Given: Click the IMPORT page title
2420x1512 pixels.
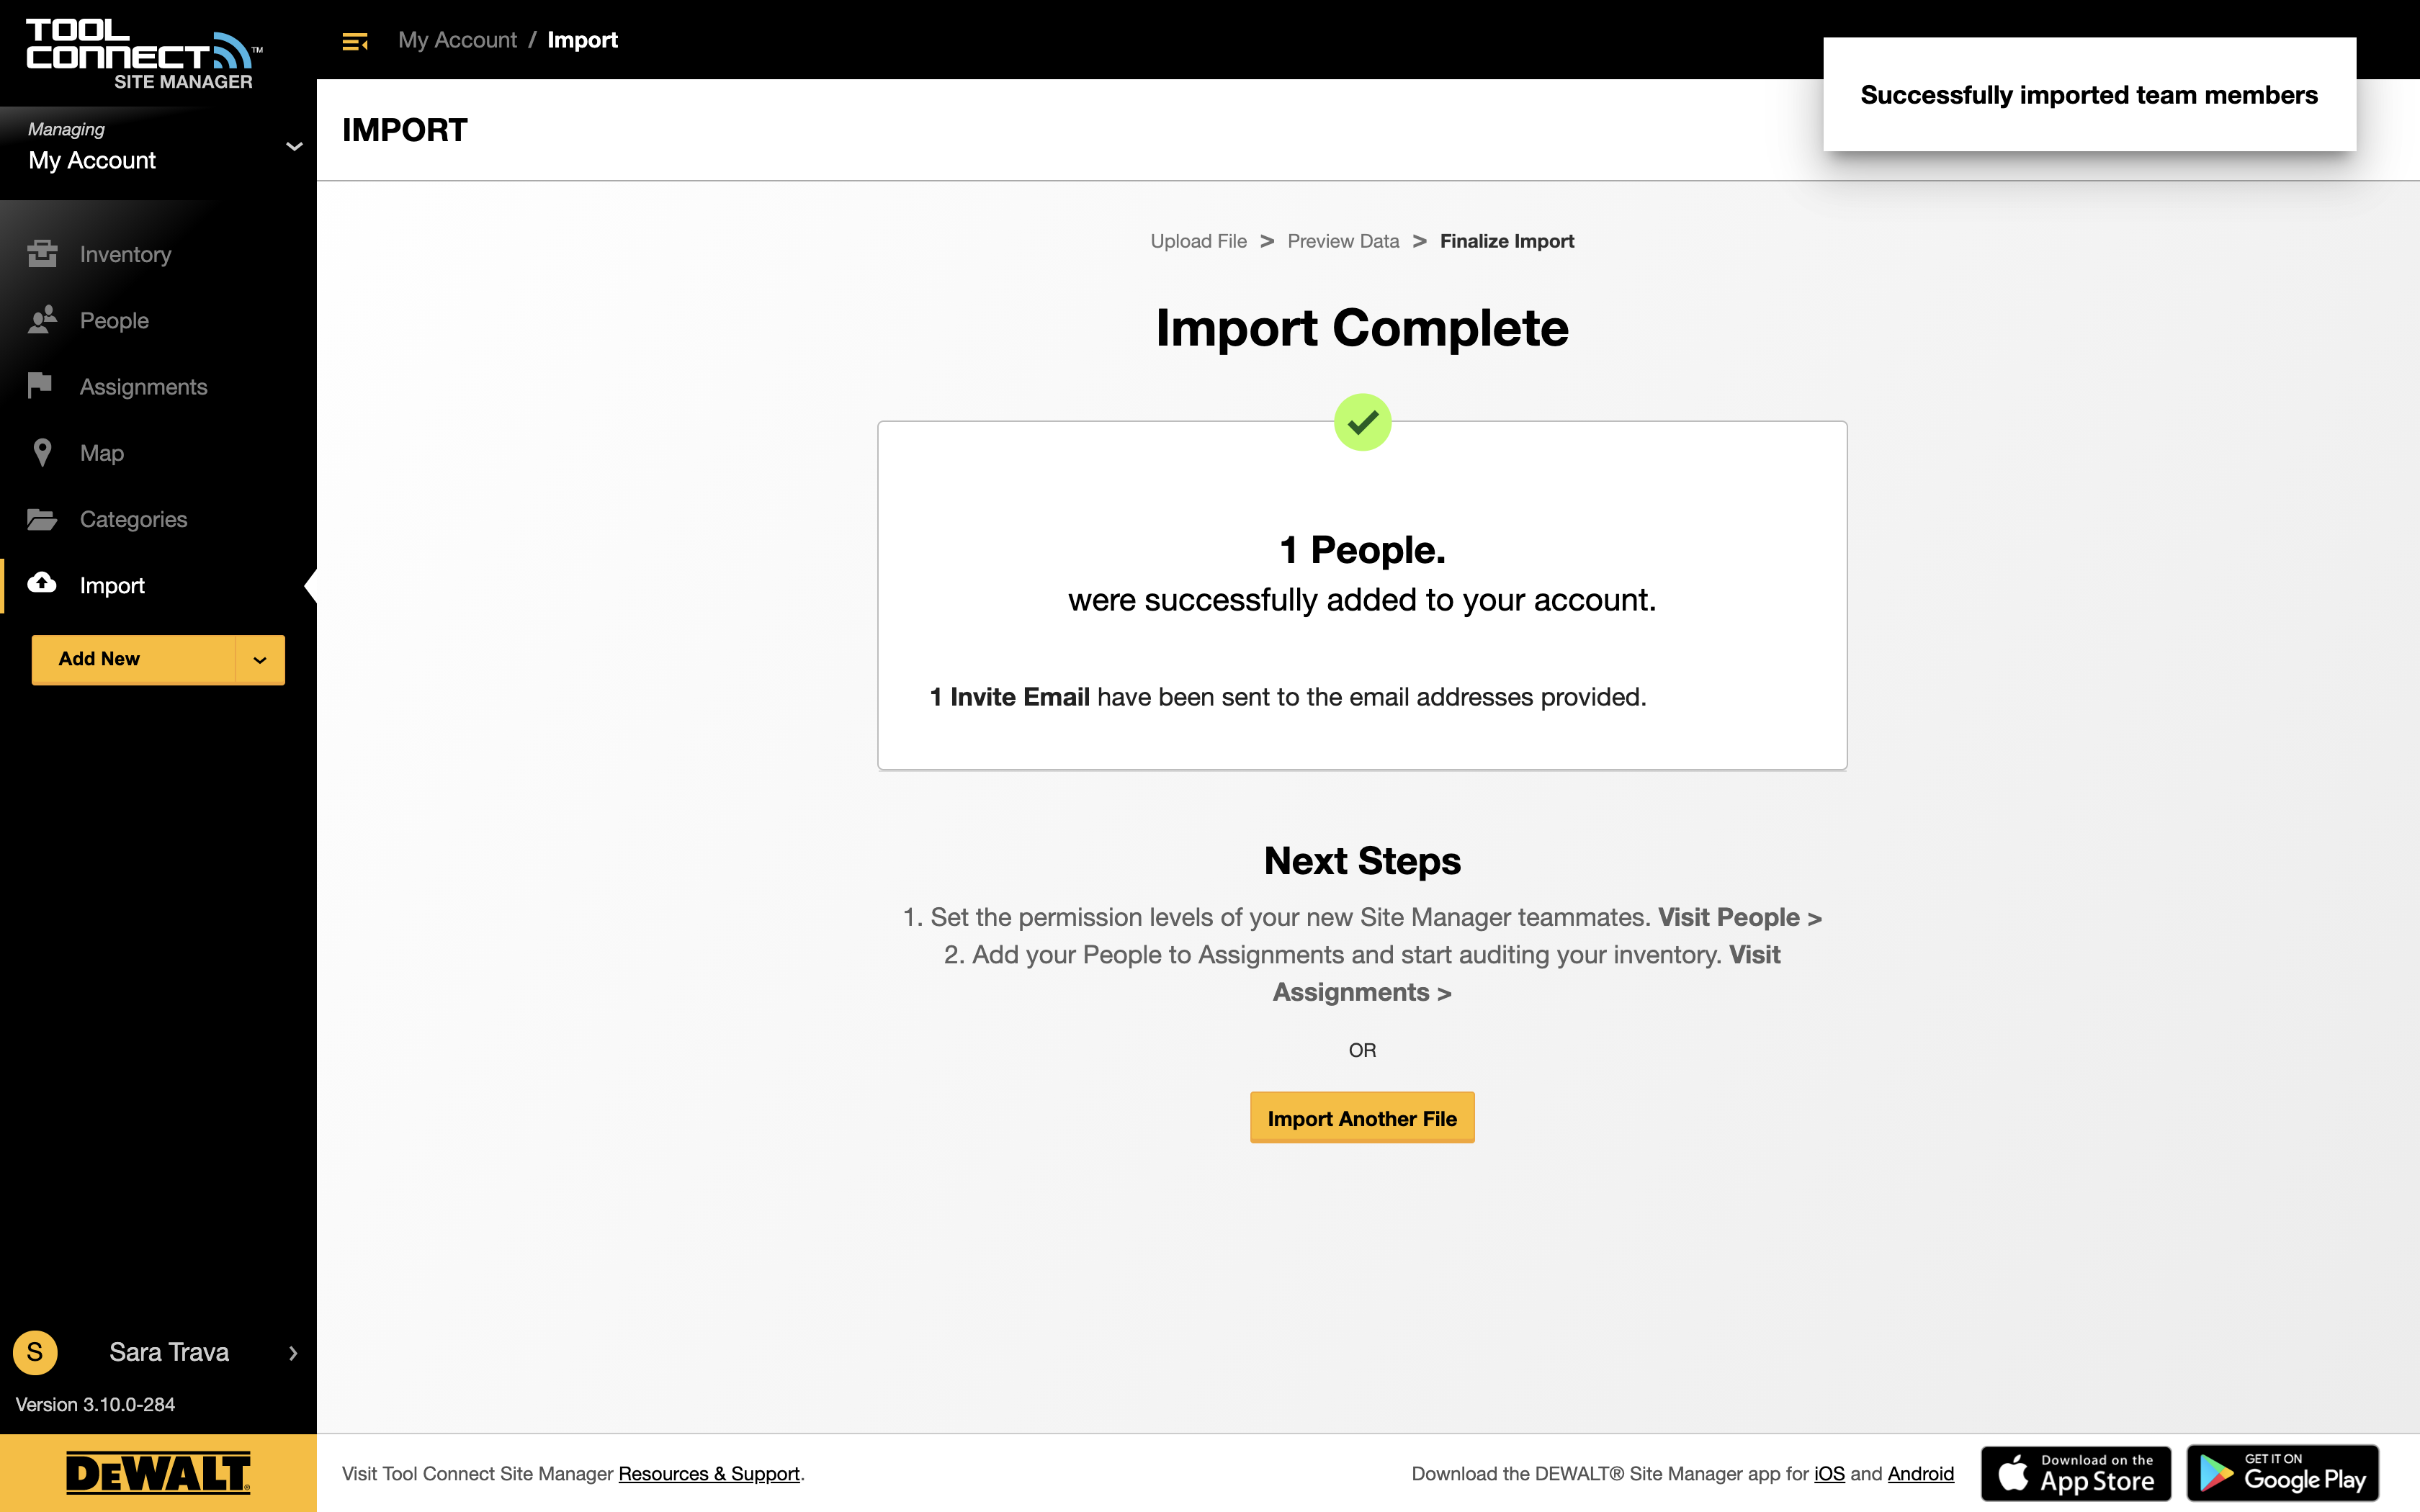Looking at the screenshot, I should [x=404, y=130].
